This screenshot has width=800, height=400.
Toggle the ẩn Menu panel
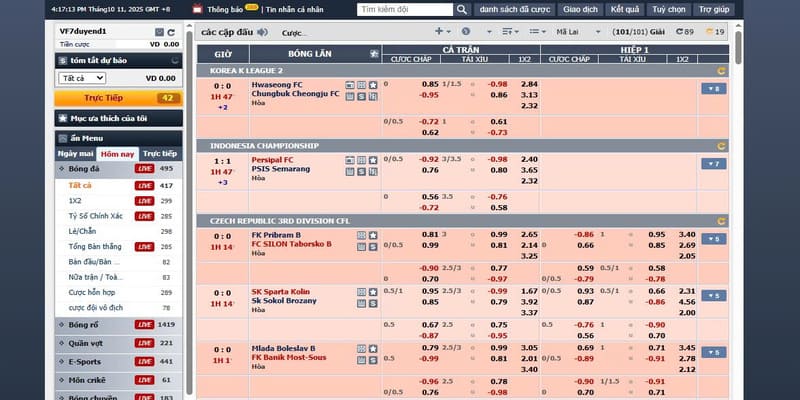click(x=118, y=138)
